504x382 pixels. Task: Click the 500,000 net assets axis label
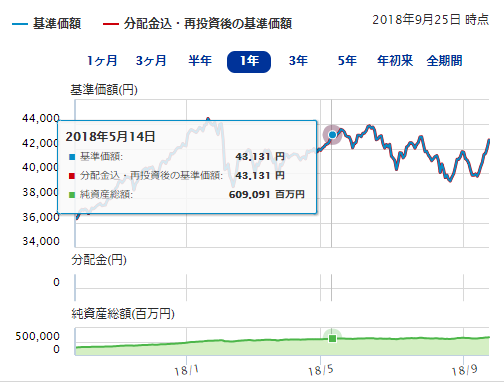[37, 336]
